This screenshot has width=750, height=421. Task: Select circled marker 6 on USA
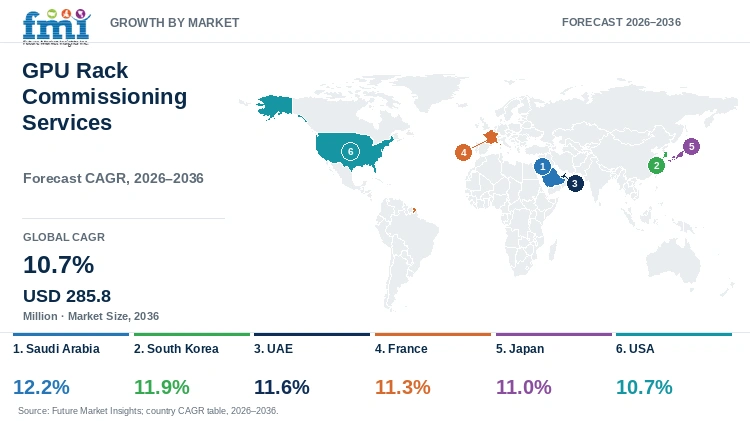[x=350, y=152]
